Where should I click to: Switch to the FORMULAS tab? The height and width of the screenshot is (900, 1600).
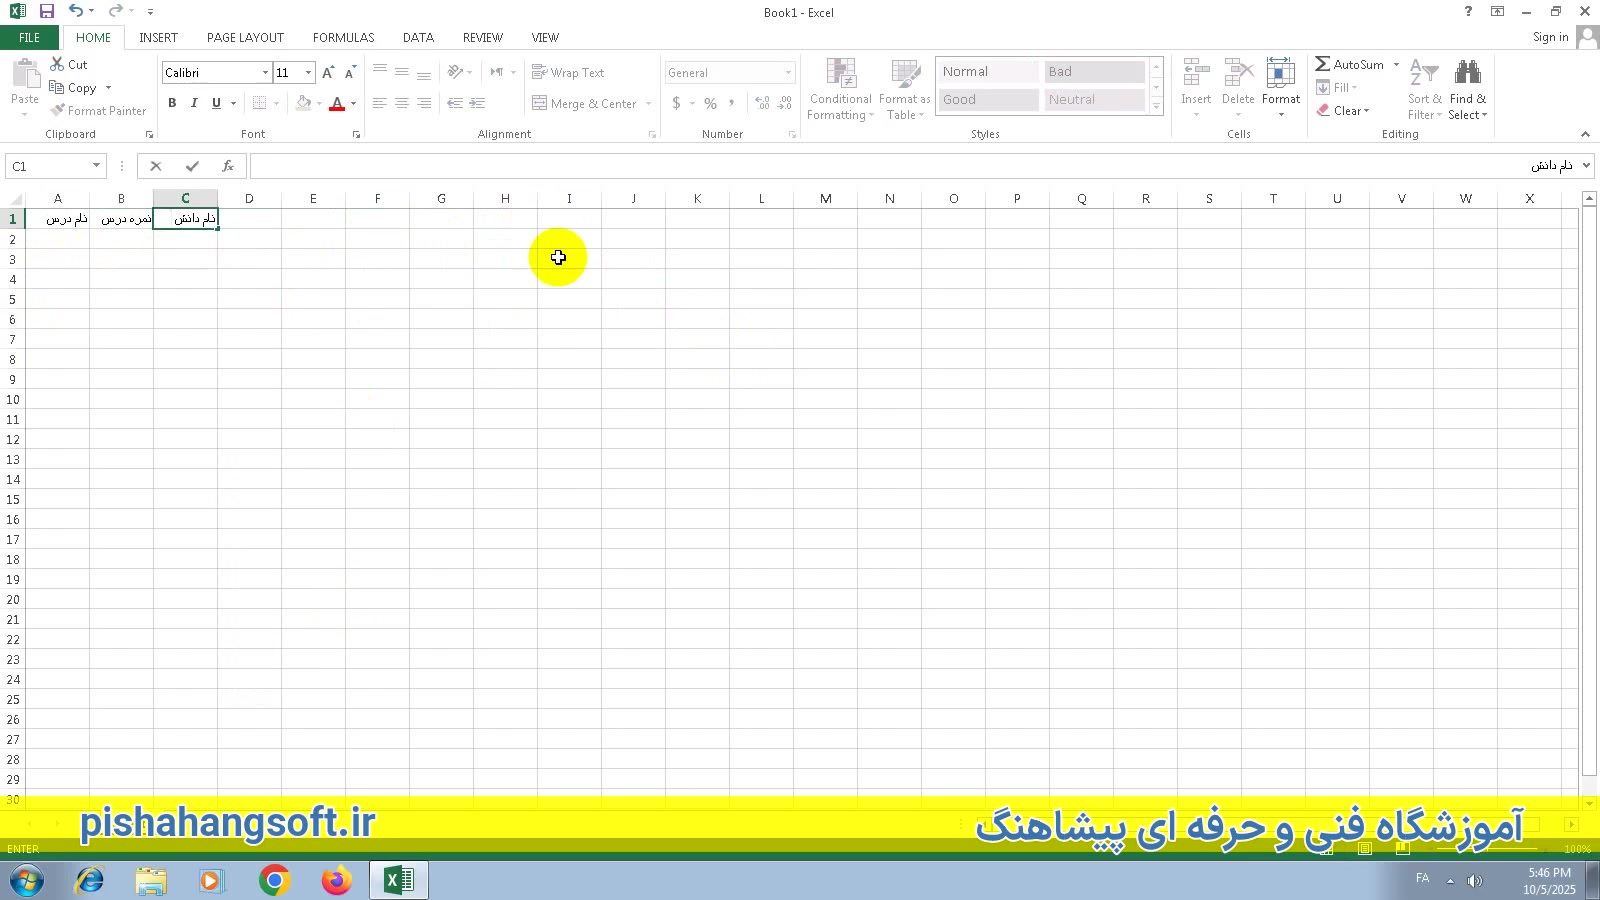tap(343, 38)
